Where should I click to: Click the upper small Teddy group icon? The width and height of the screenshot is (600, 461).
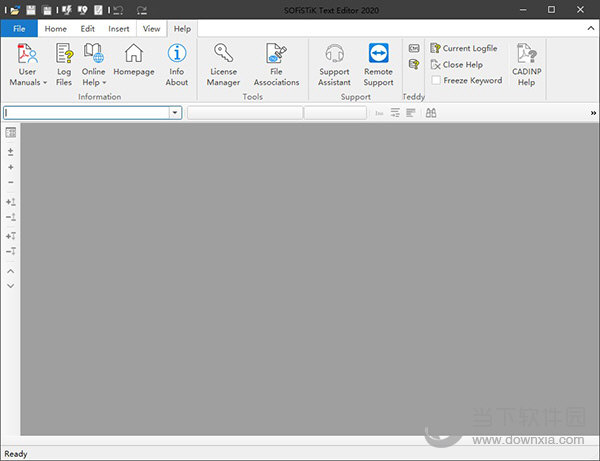coord(414,48)
